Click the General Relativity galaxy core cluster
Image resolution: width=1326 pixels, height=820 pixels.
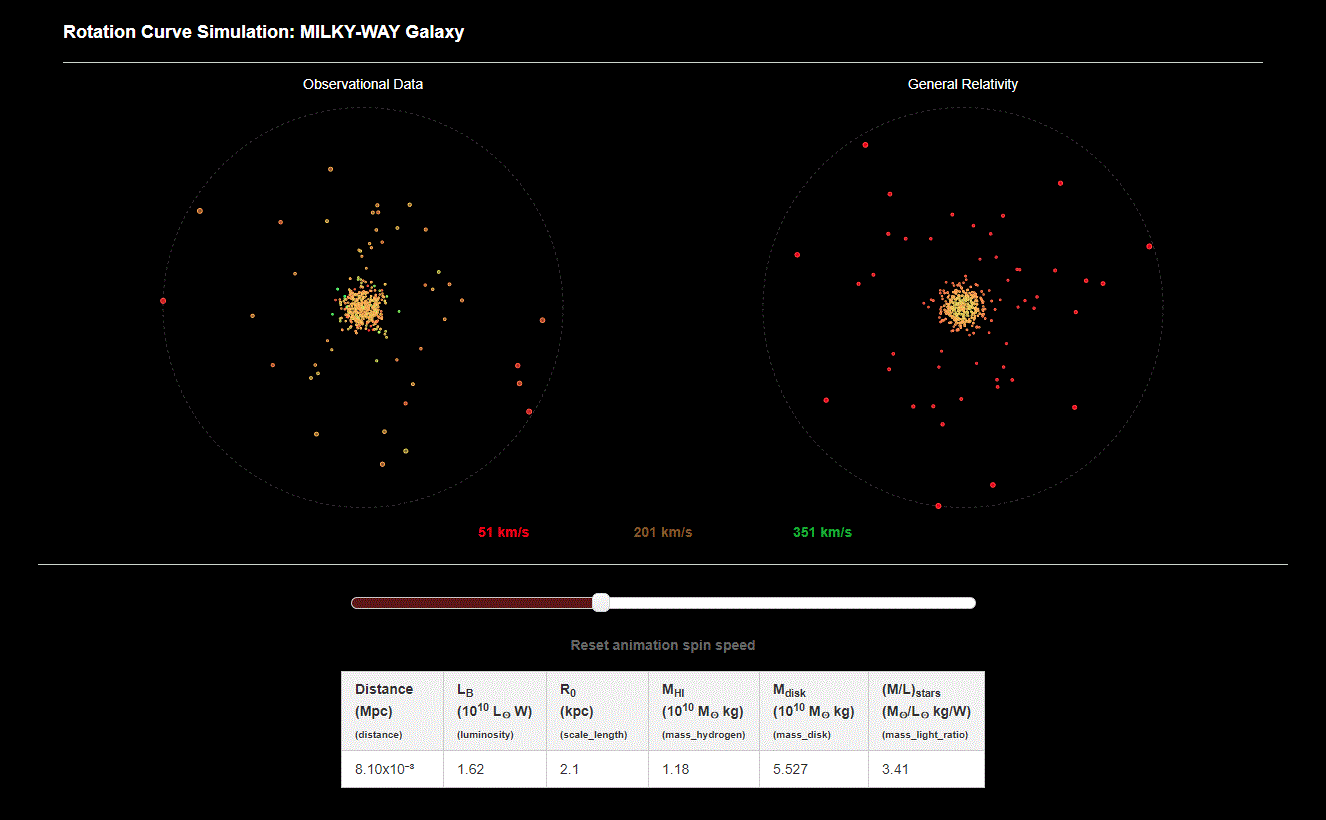click(x=962, y=306)
